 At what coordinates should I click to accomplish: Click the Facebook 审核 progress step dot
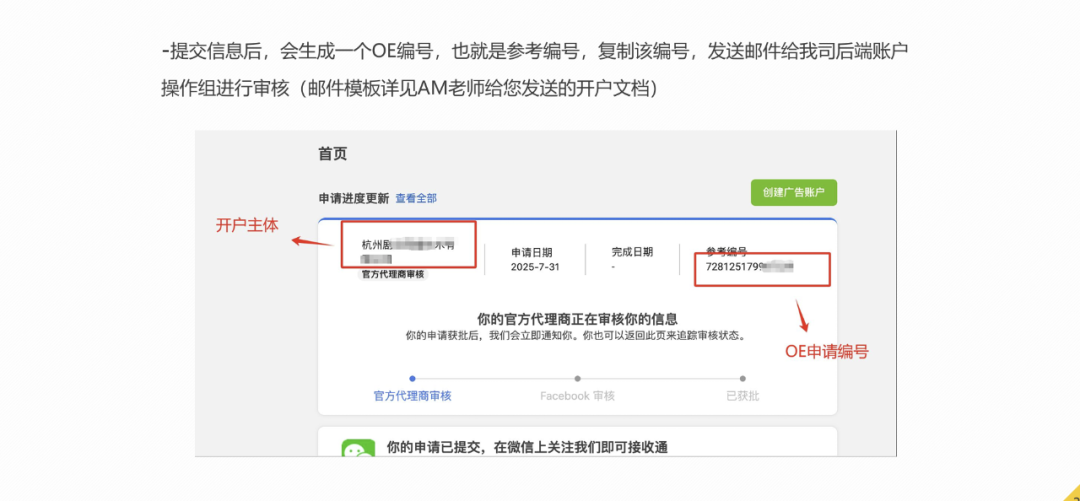pyautogui.click(x=577, y=378)
